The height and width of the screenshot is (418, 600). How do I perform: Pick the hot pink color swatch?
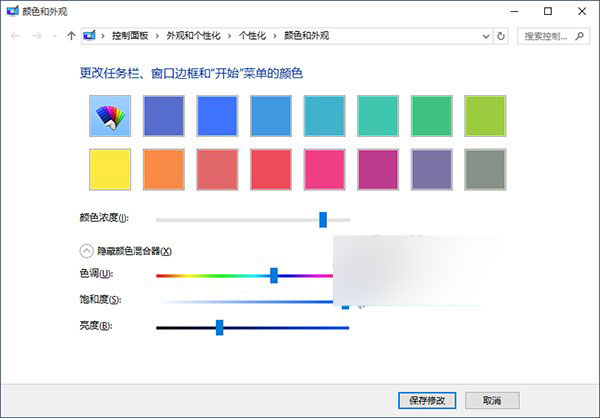(x=323, y=170)
